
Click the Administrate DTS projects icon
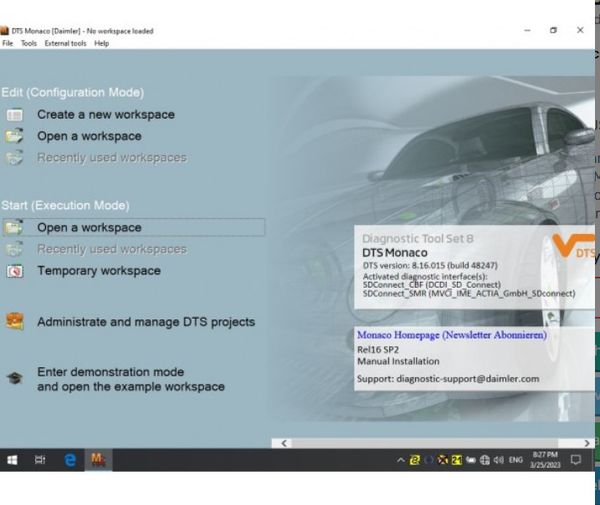coord(15,321)
